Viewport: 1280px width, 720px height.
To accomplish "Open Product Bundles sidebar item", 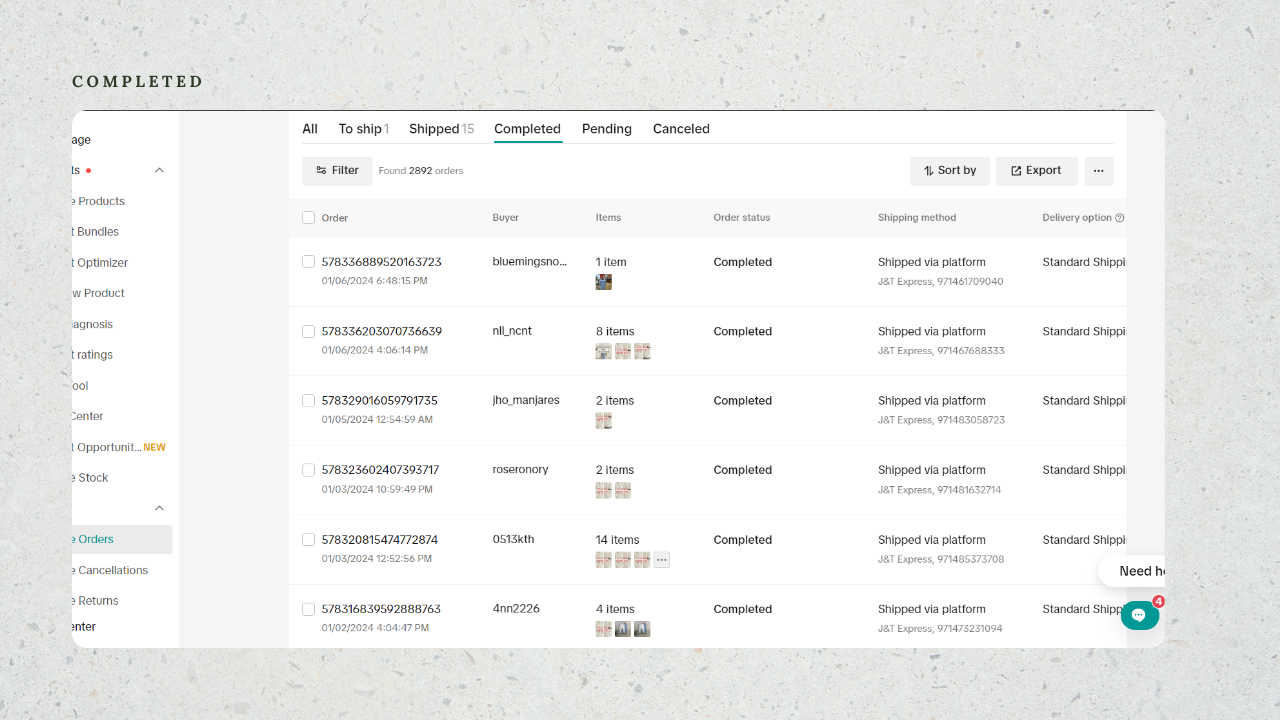I will [96, 232].
